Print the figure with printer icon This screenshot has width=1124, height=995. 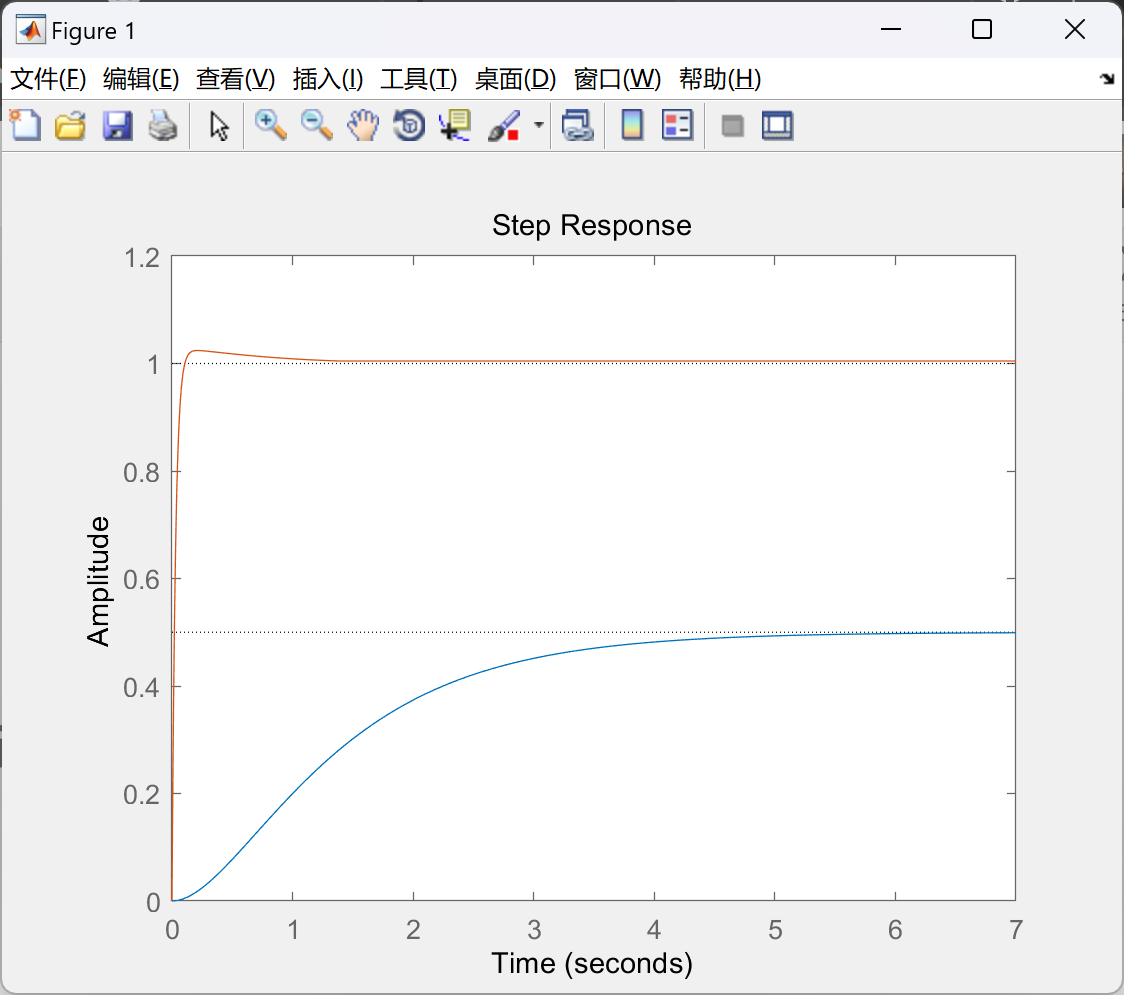pyautogui.click(x=163, y=125)
